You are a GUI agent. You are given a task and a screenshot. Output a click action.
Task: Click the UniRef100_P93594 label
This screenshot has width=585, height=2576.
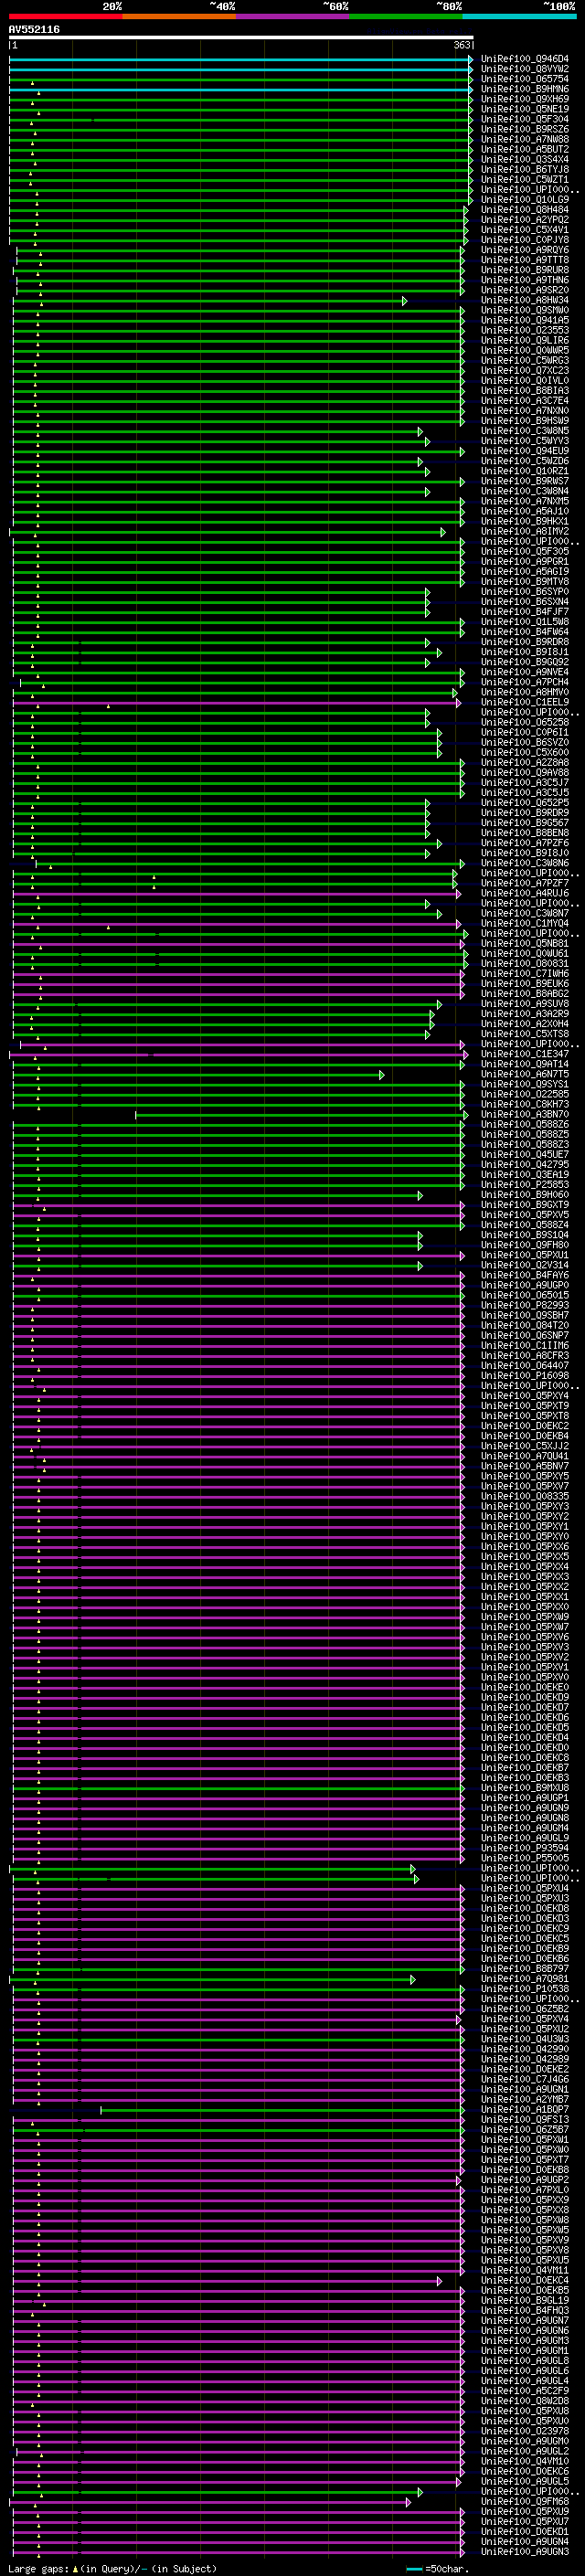click(525, 1848)
